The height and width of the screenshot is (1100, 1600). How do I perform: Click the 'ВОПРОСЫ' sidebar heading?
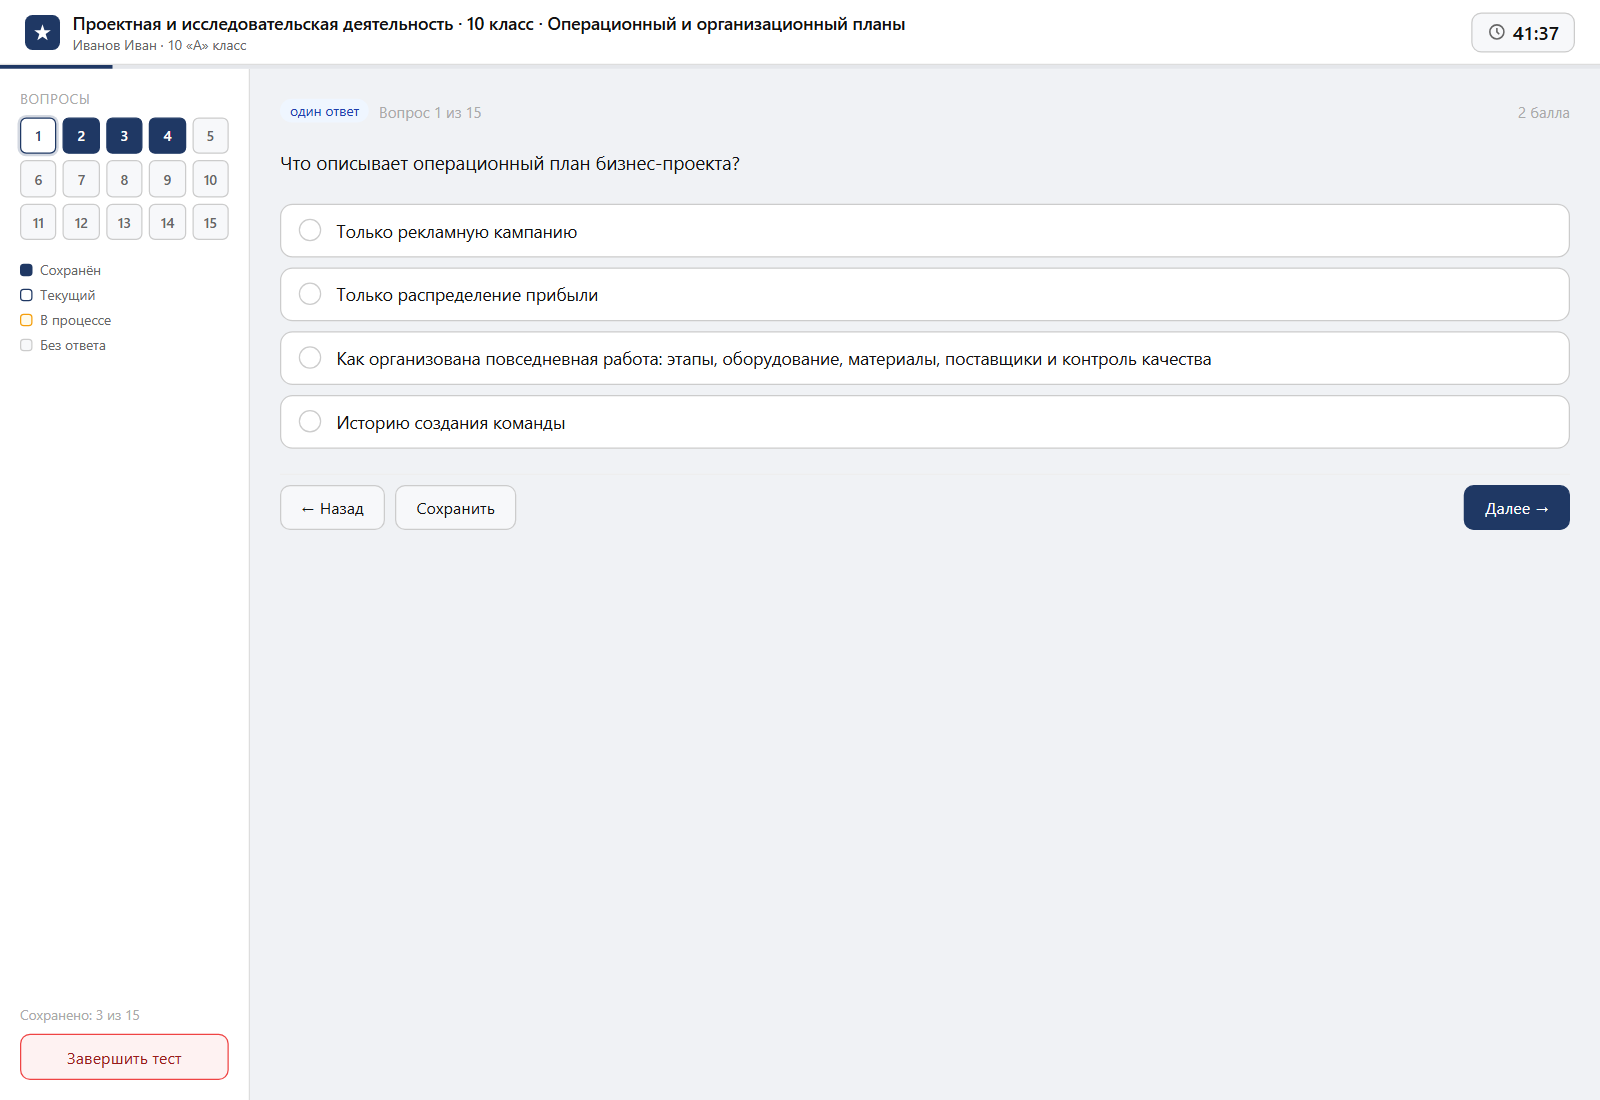(55, 99)
